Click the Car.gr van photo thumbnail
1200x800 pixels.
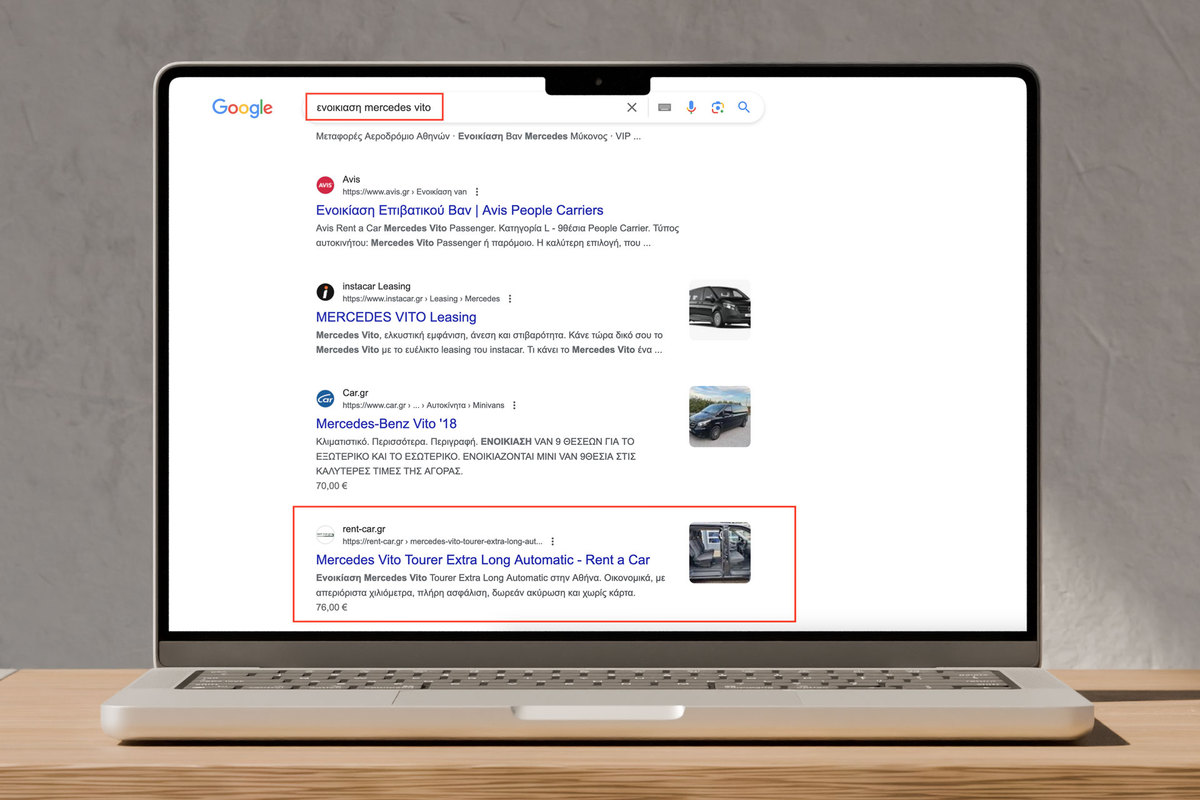pos(720,416)
